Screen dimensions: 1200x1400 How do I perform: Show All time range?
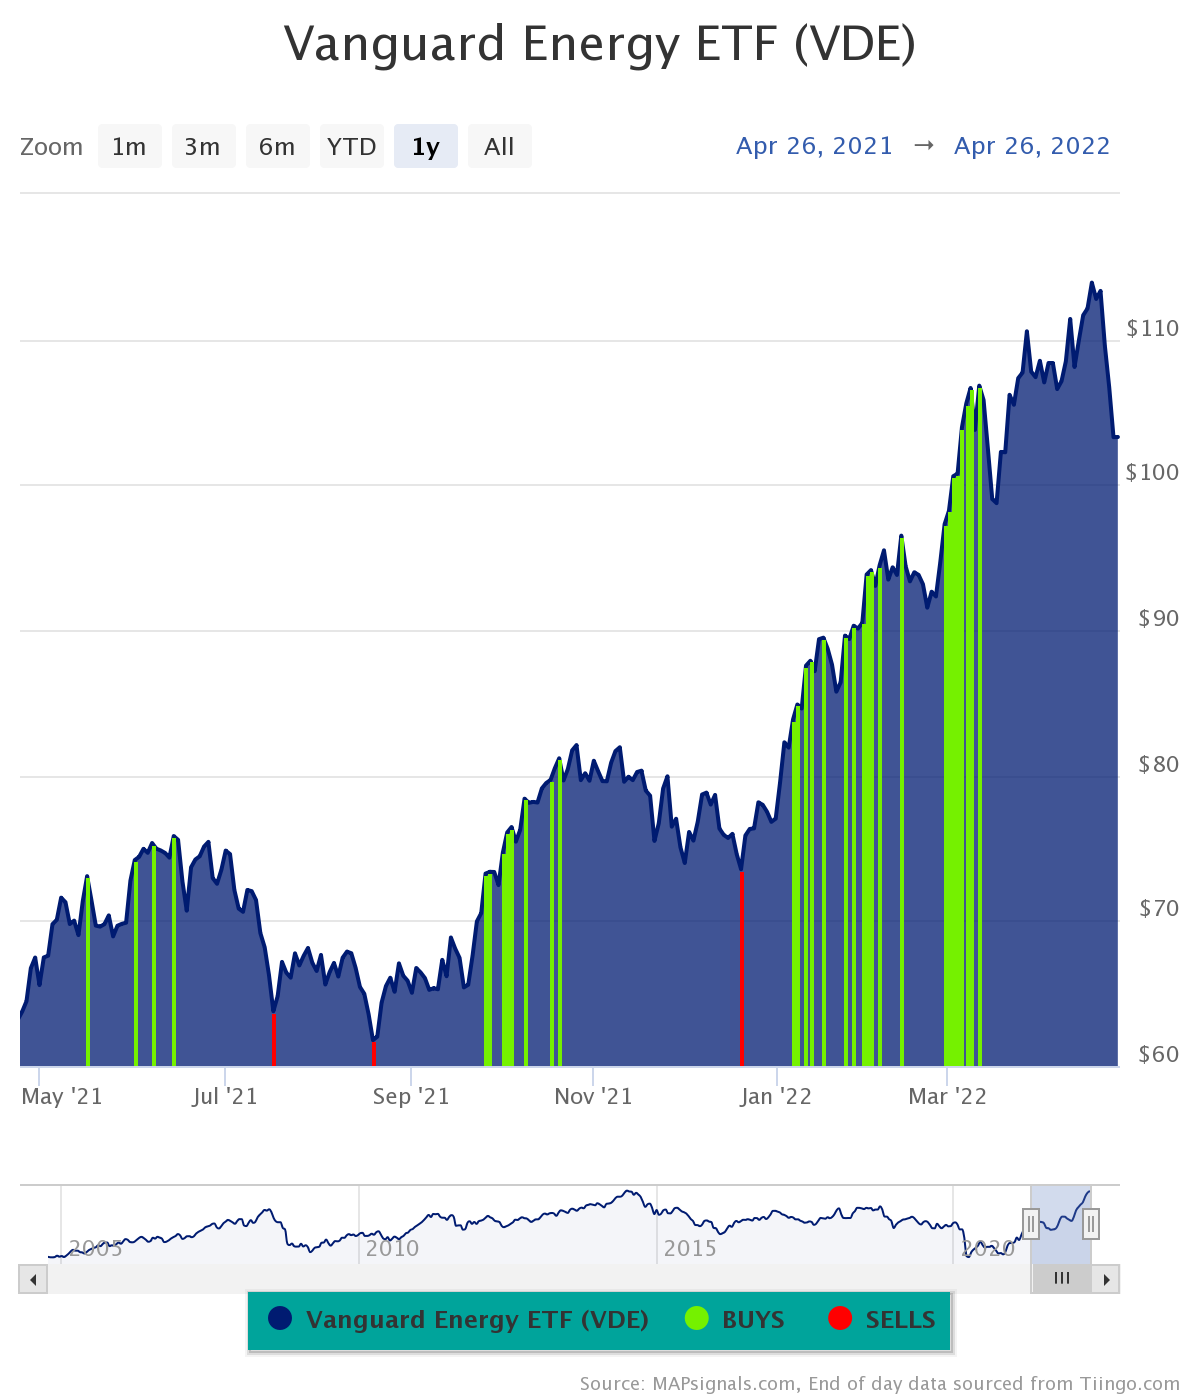pyautogui.click(x=499, y=147)
